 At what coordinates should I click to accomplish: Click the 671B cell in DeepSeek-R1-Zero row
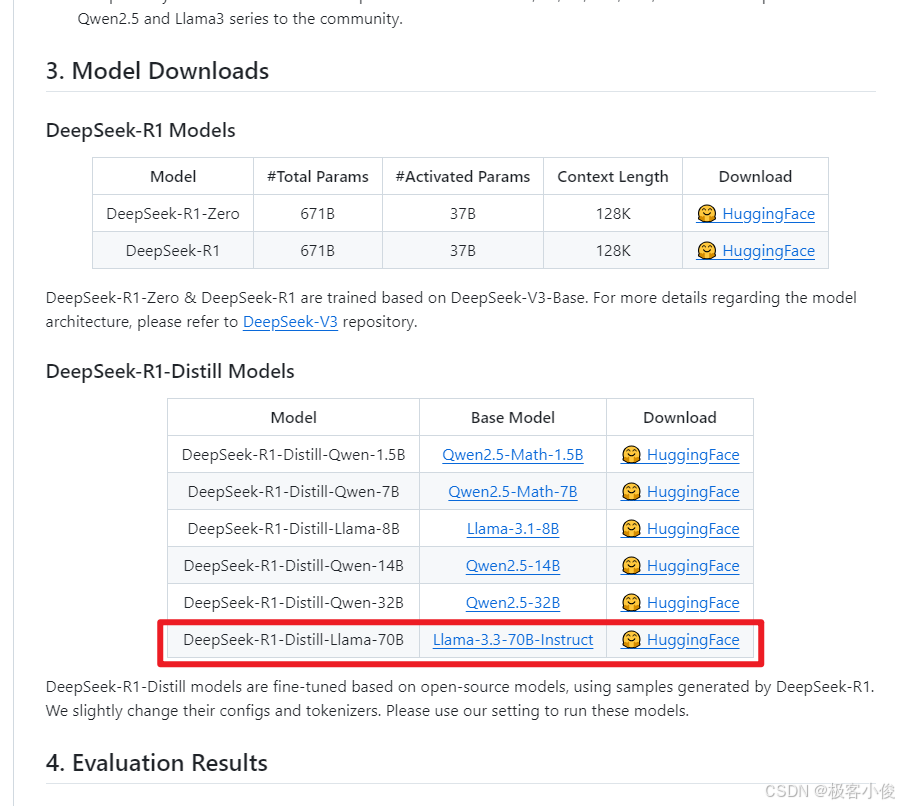coord(318,214)
